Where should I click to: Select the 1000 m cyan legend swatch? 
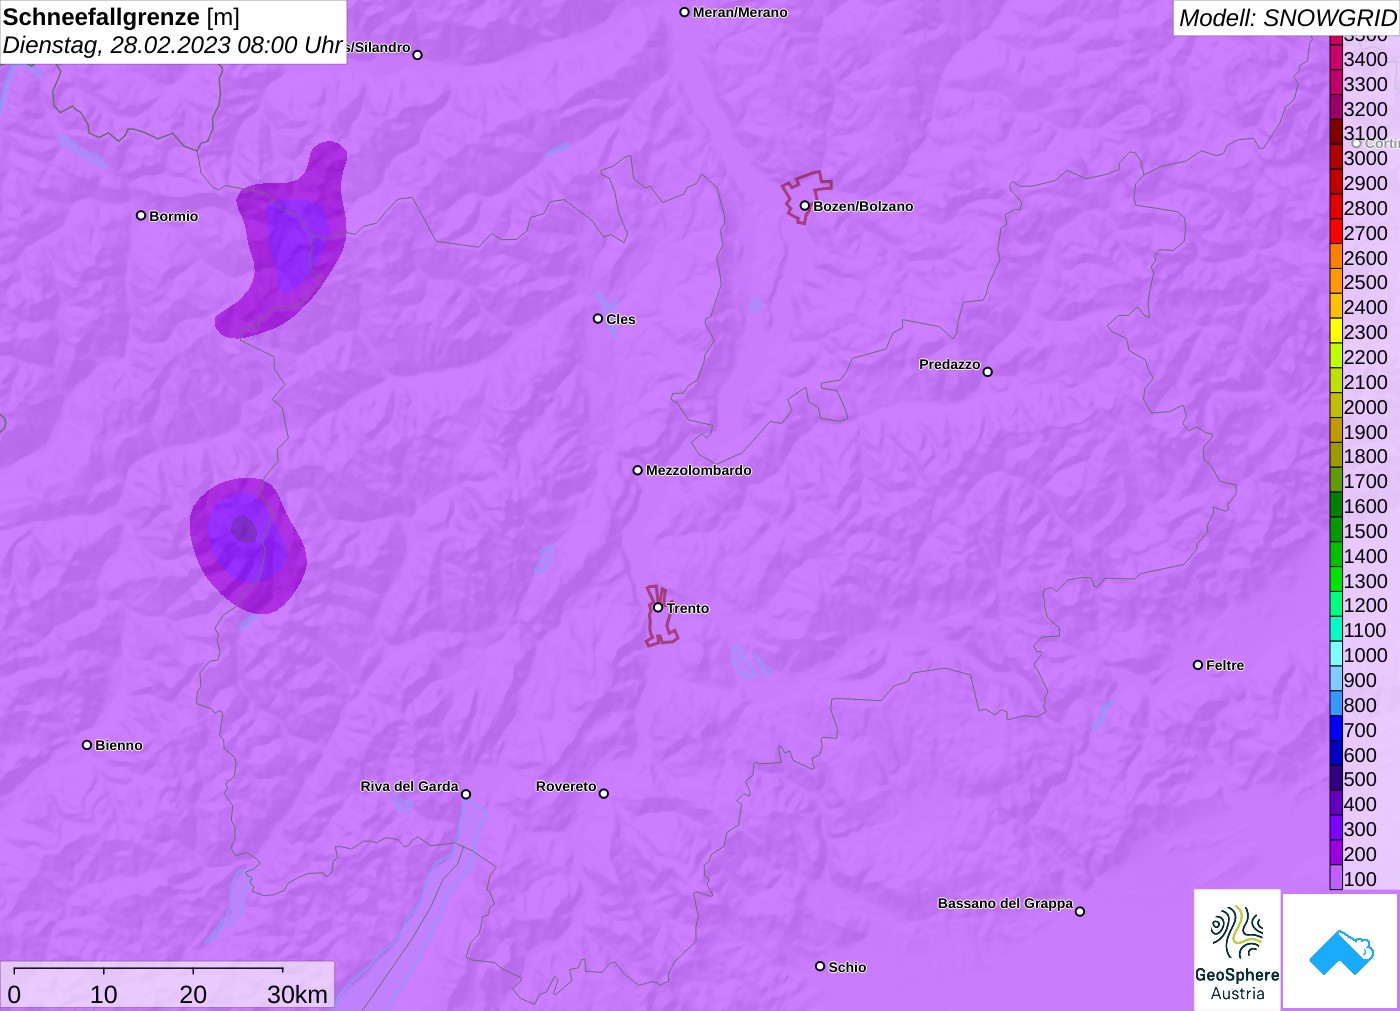1336,655
